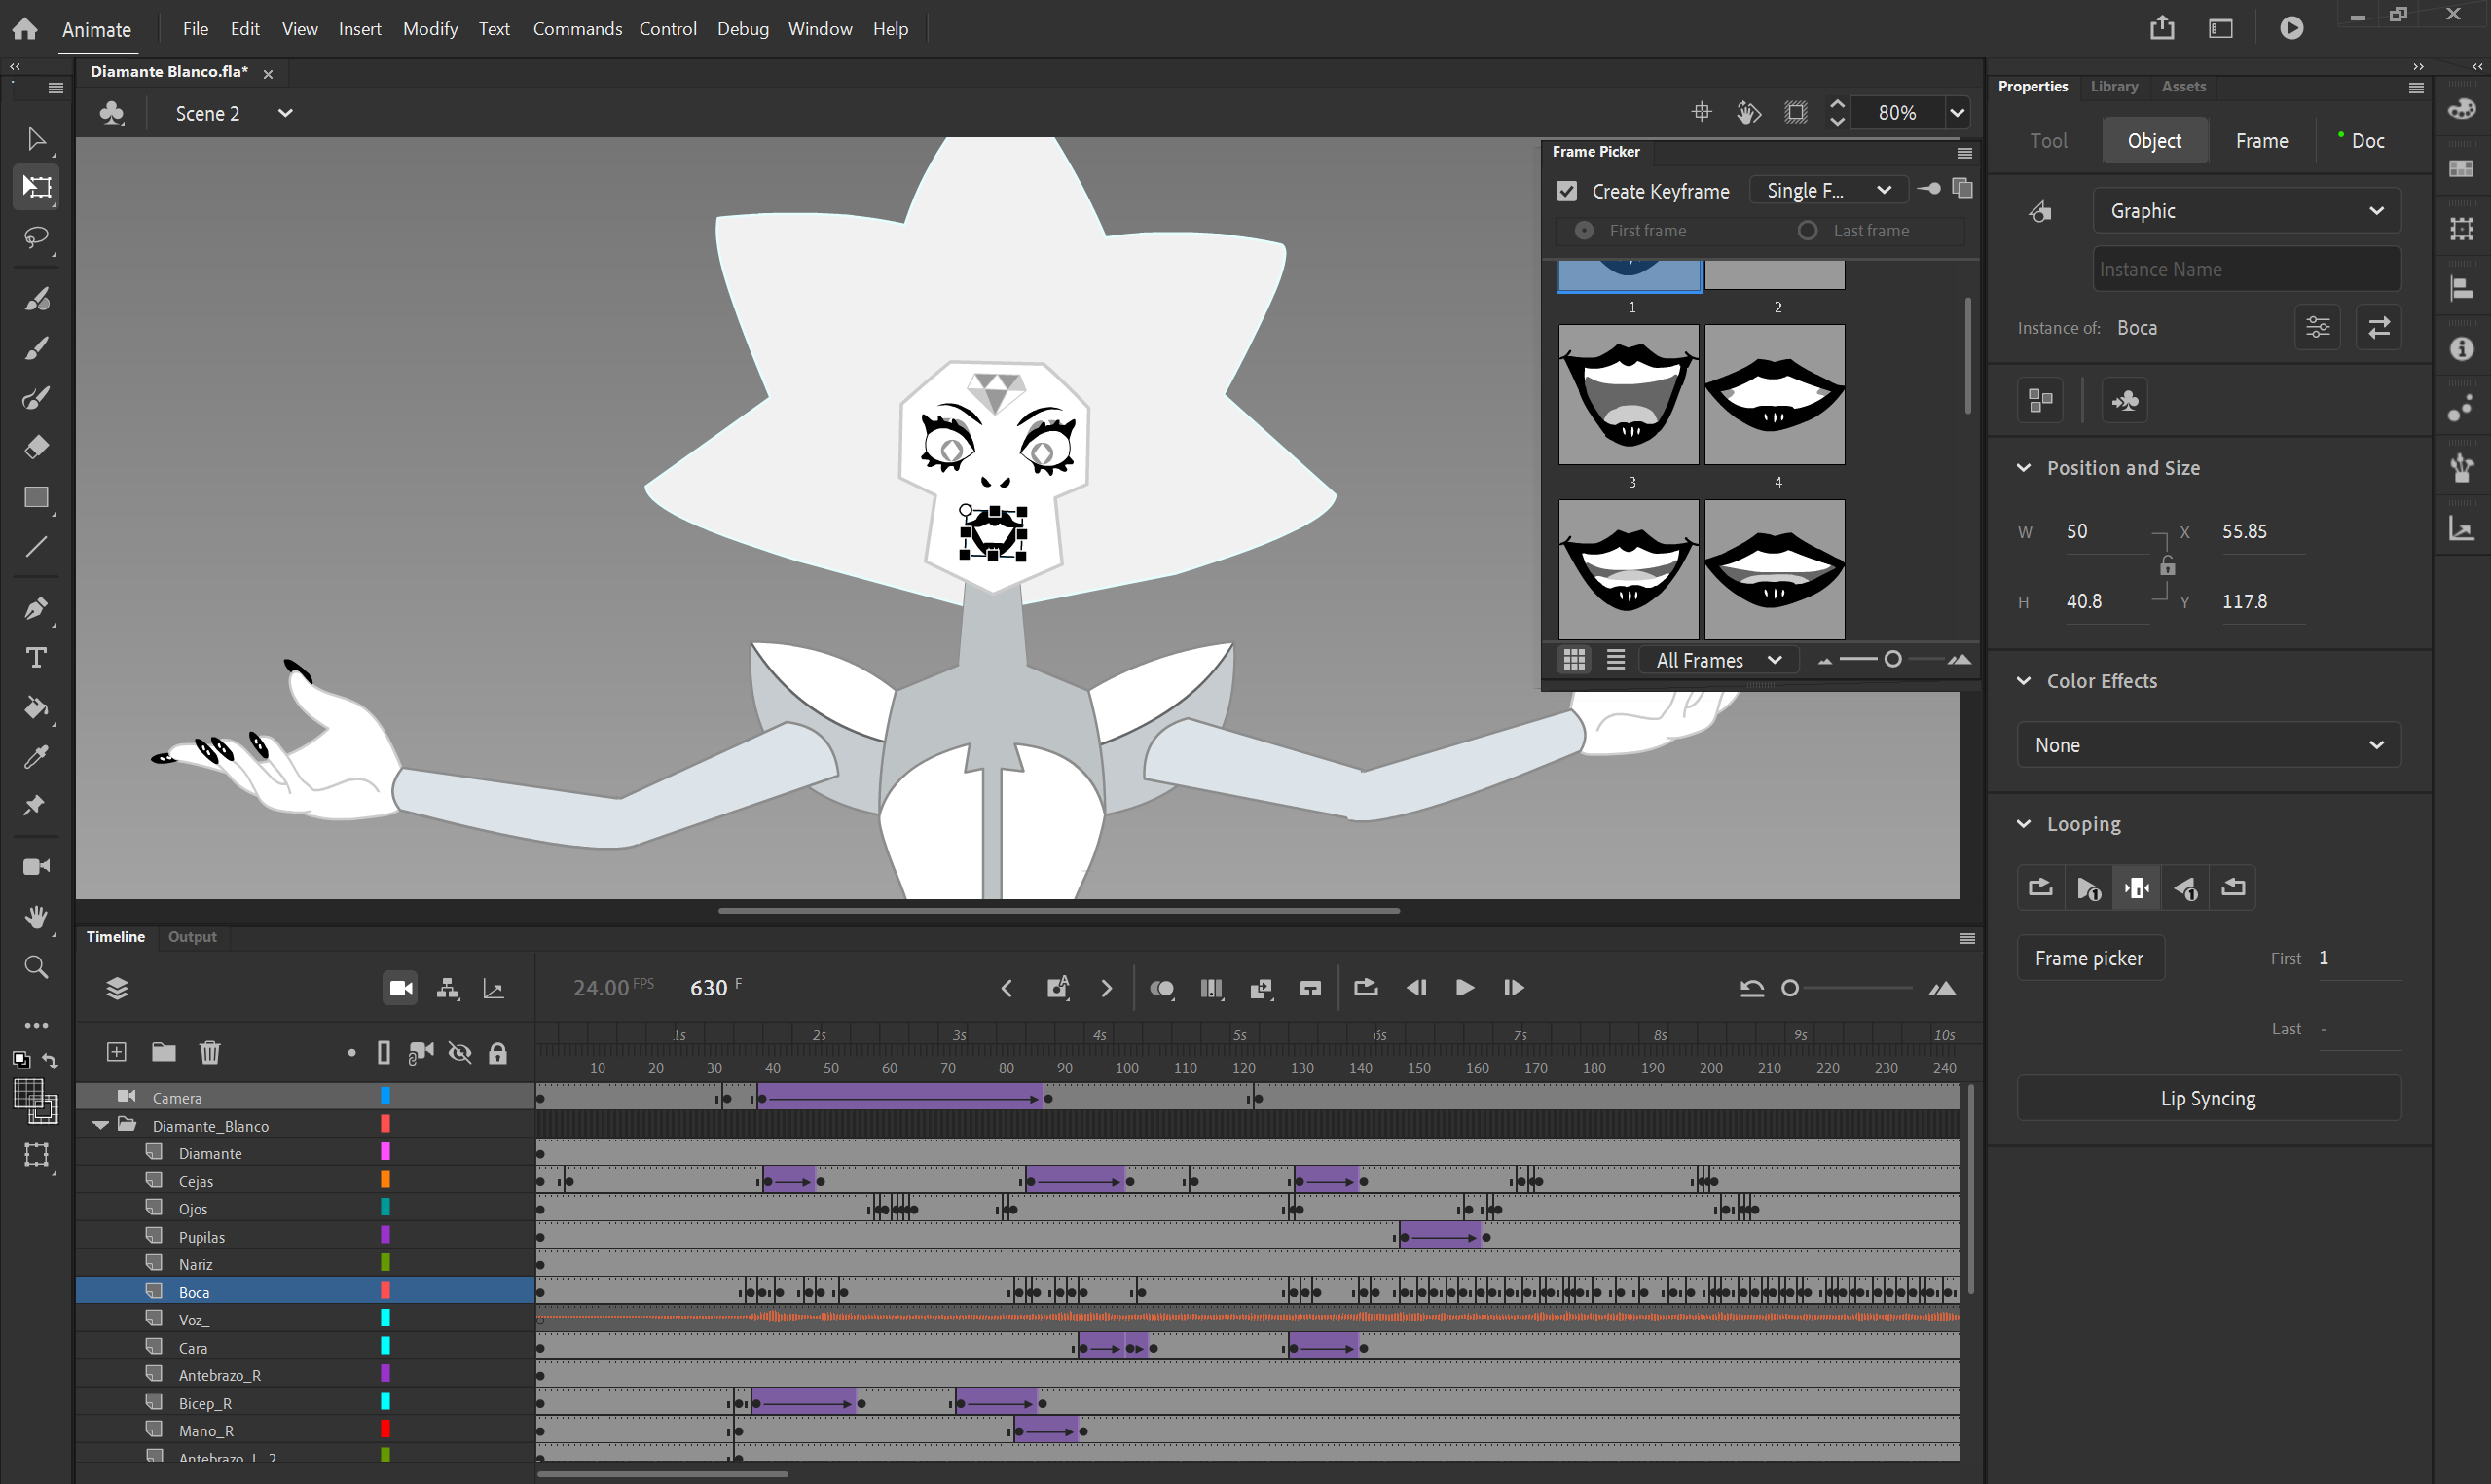2491x1484 pixels.
Task: Select the Pen tool
Action: point(36,608)
